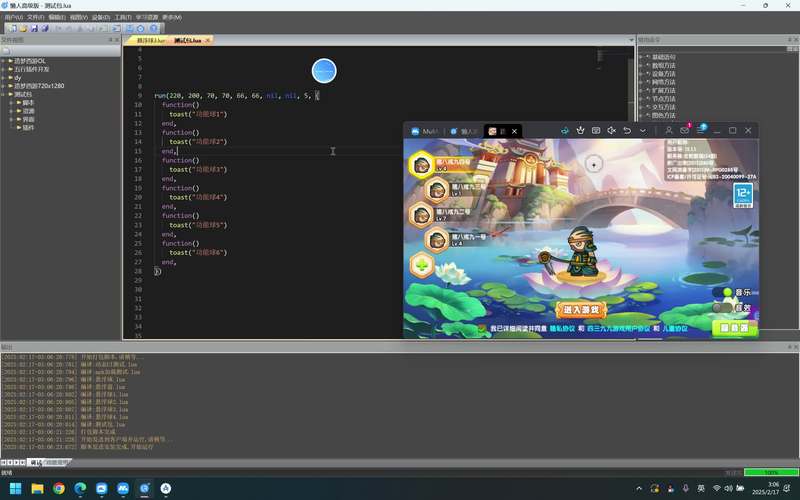Click the open folder icon in the IDE toolbar
Image resolution: width=800 pixels, height=500 pixels.
[x=23, y=29]
